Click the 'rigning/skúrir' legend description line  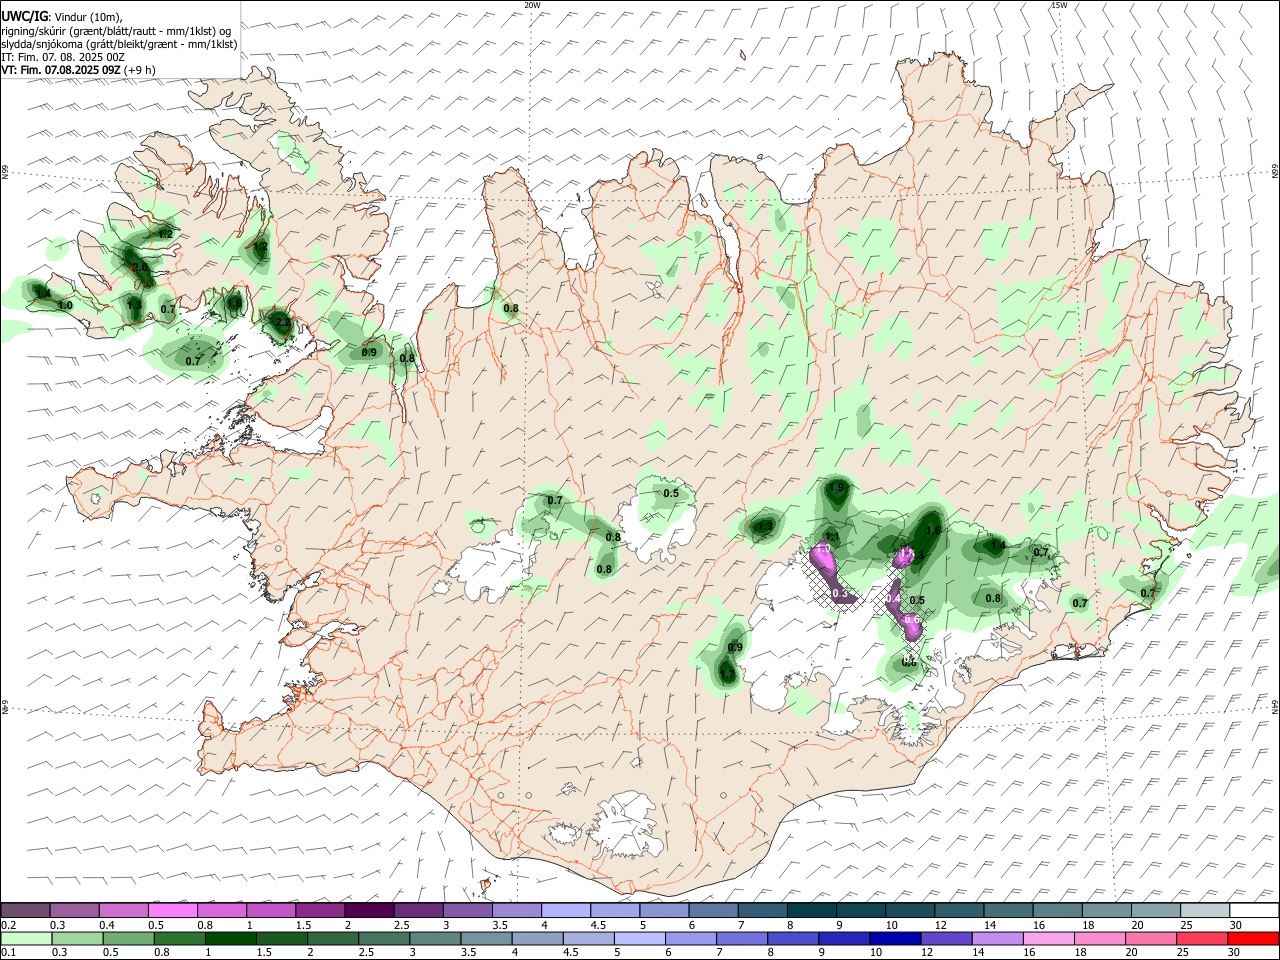(116, 31)
